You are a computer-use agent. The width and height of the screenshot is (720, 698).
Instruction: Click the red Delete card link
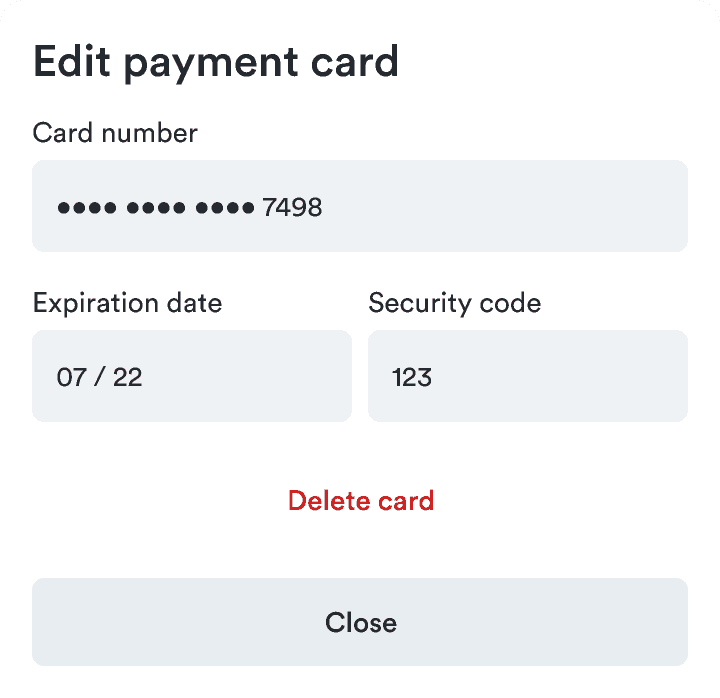tap(360, 500)
